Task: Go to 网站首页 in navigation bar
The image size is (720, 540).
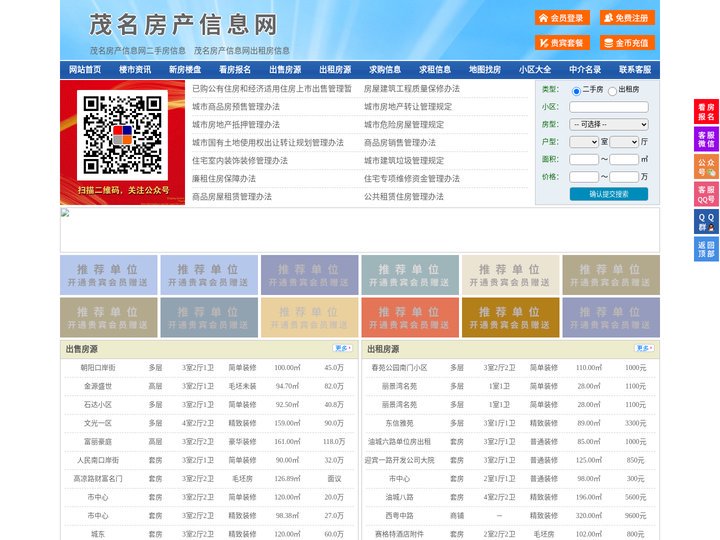Action: (x=85, y=70)
